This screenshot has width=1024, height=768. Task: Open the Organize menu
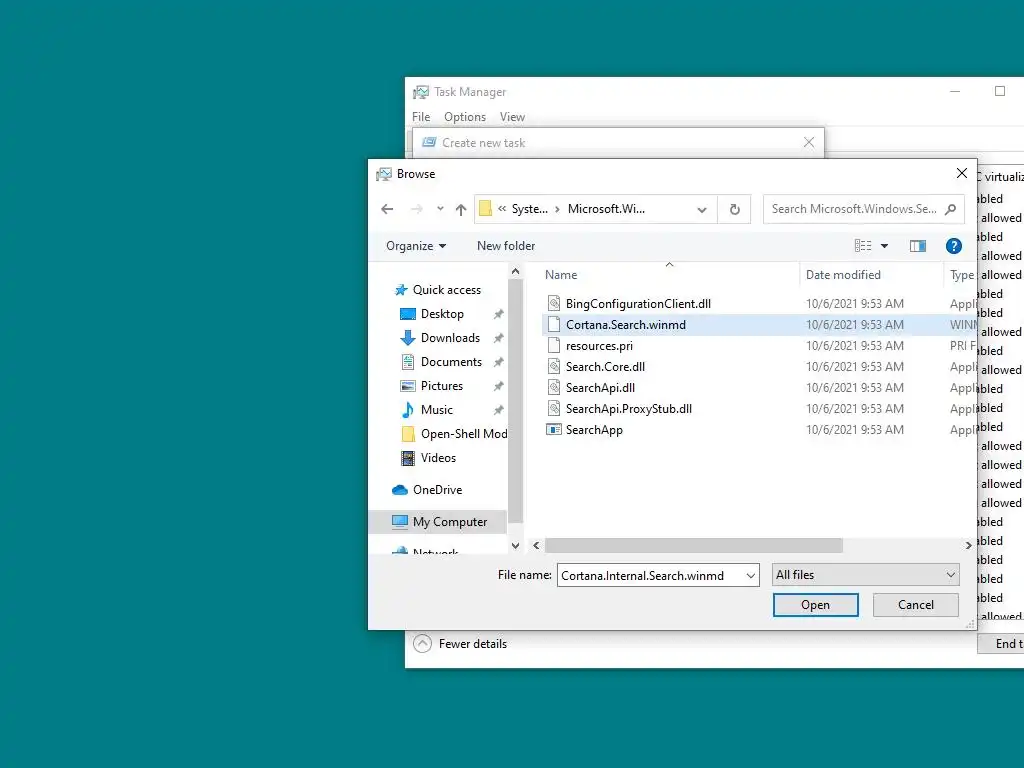tap(416, 246)
